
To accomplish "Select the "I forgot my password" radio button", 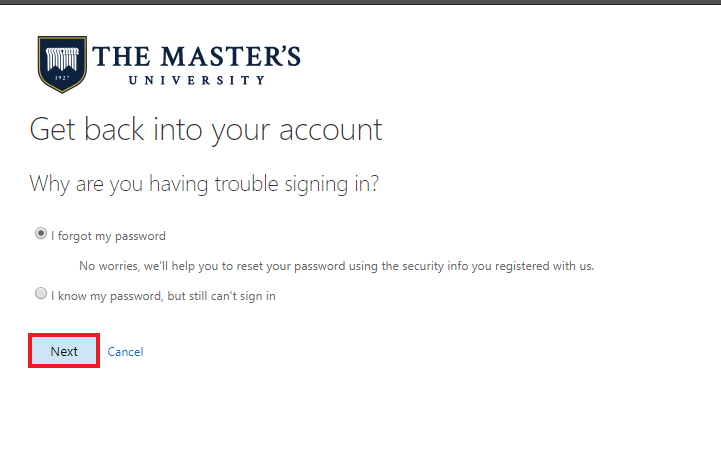I will pyautogui.click(x=41, y=234).
